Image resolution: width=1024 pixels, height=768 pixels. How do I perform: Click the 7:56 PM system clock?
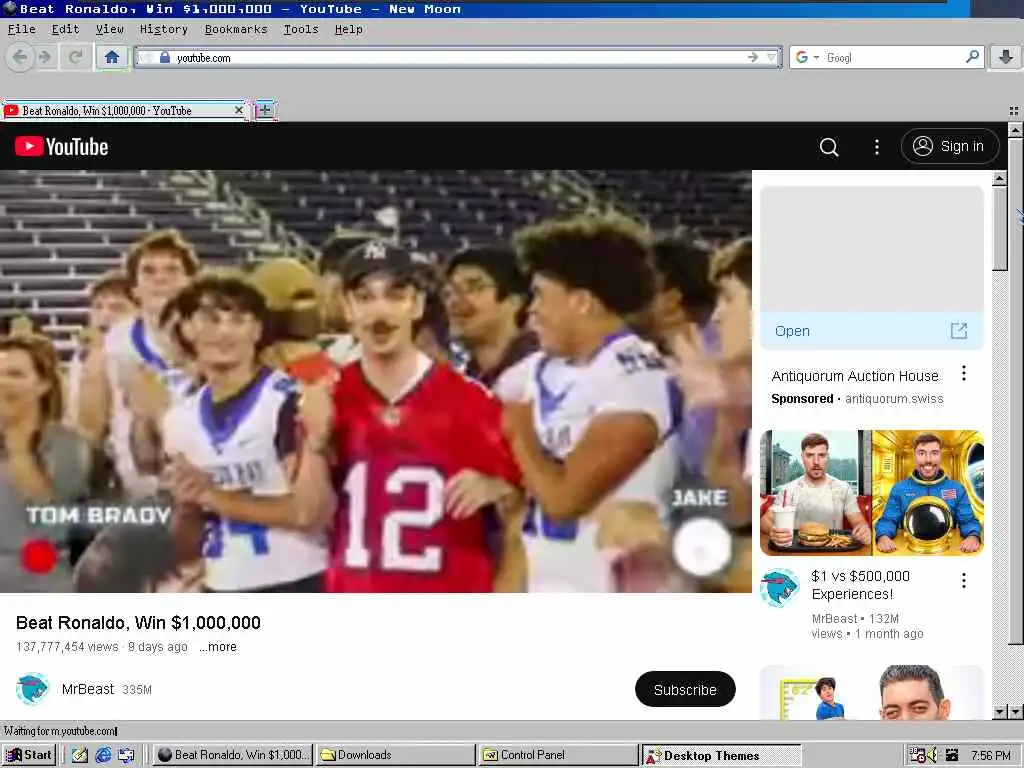pyautogui.click(x=991, y=756)
